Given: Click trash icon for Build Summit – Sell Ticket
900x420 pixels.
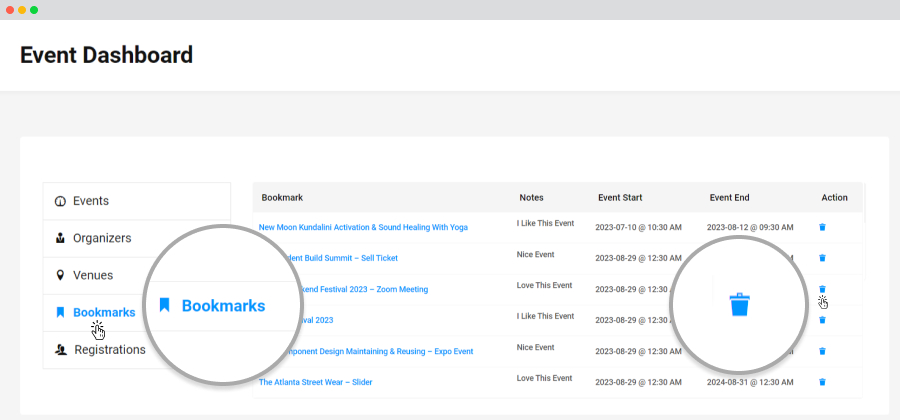Looking at the screenshot, I should 822,258.
